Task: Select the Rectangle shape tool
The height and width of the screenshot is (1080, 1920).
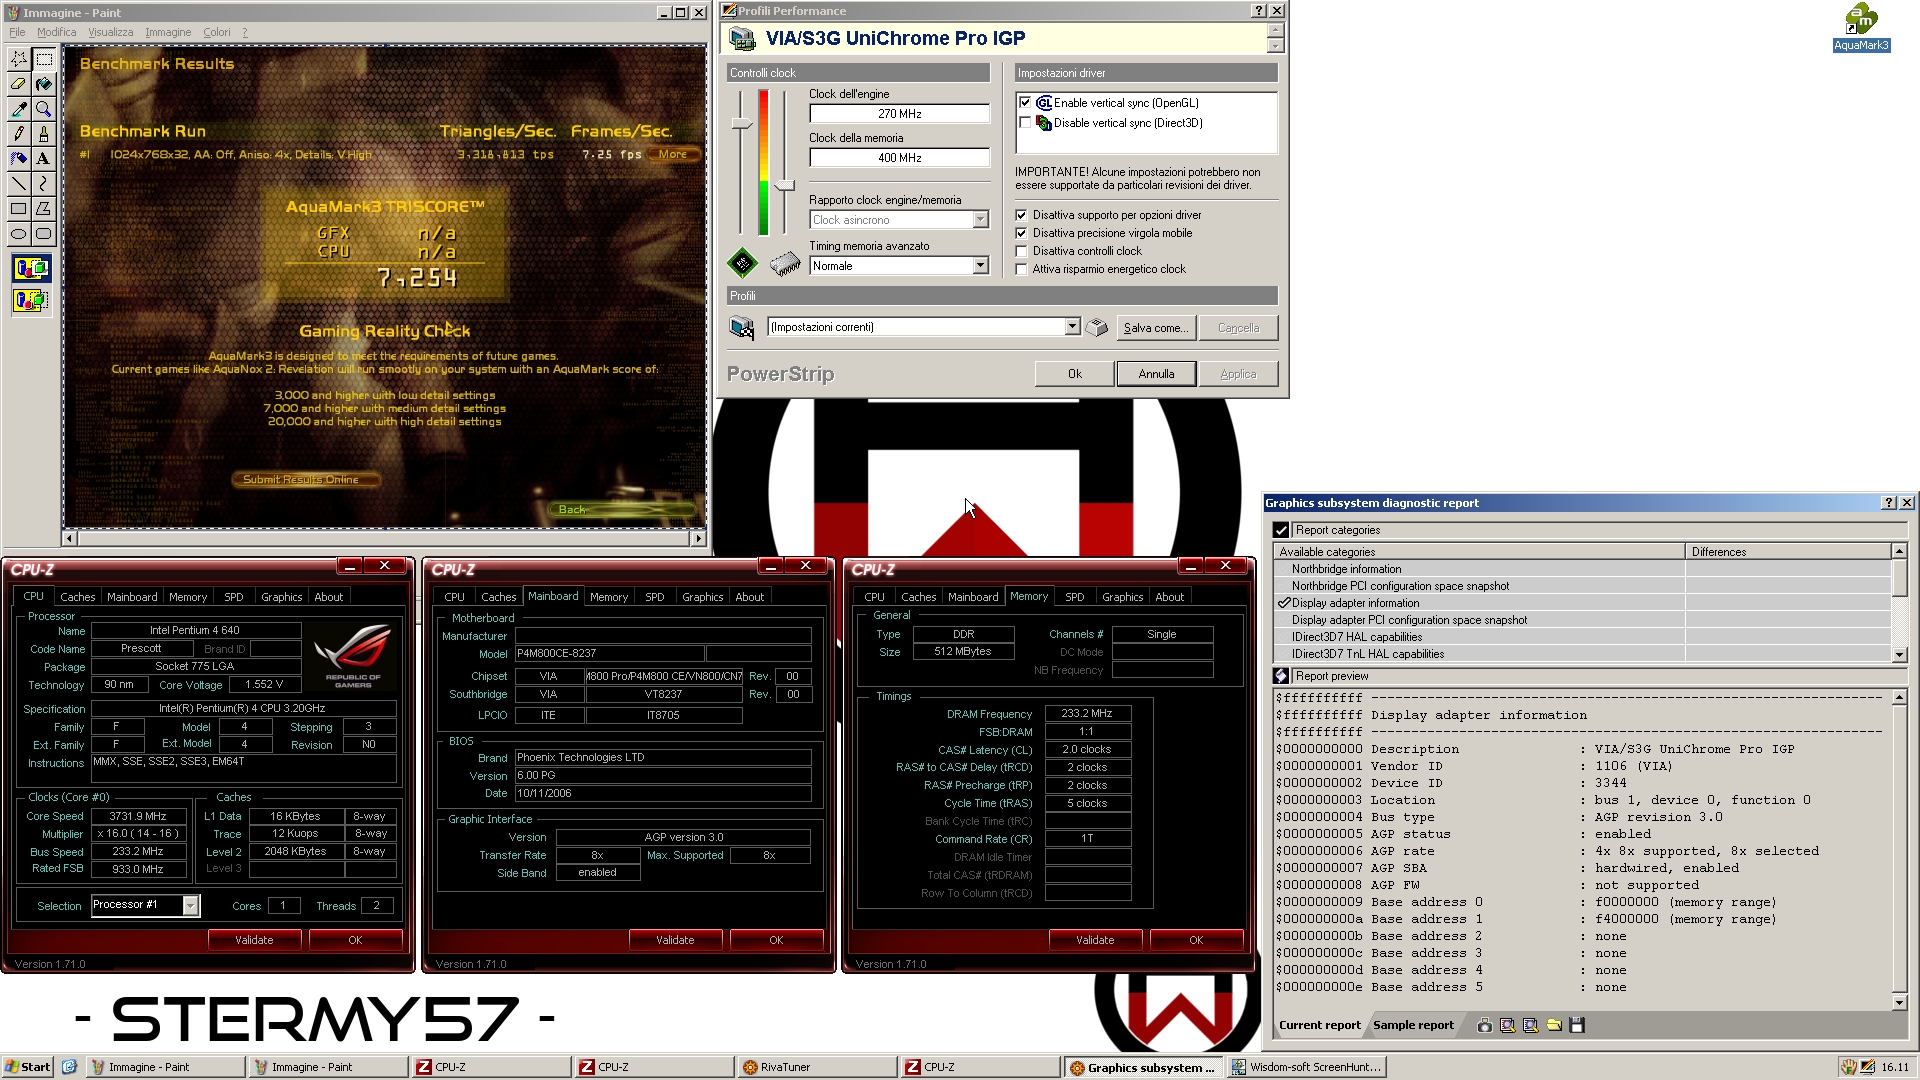Action: pos(18,209)
